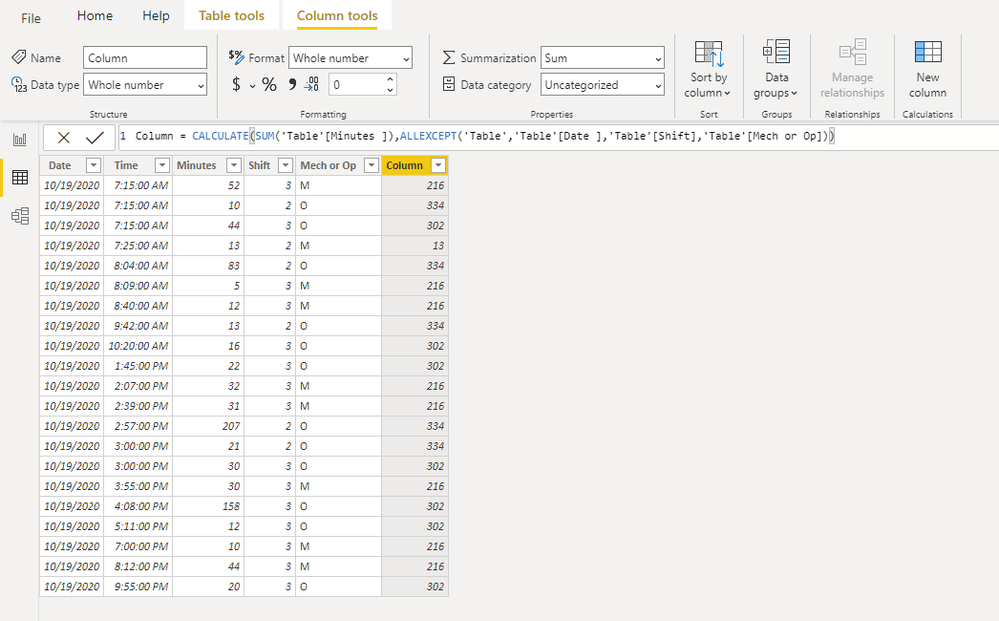Image resolution: width=999 pixels, height=621 pixels.
Task: Click the 9:55:00 PM time cell
Action: (138, 587)
